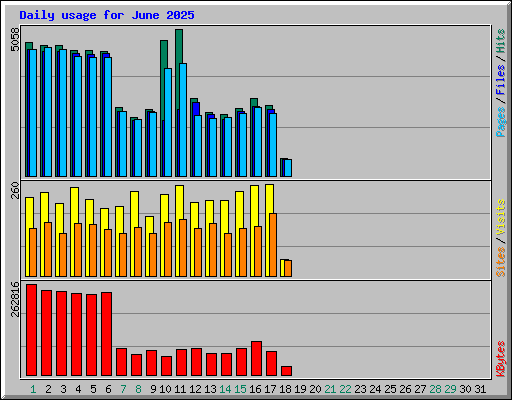The width and height of the screenshot is (512, 400).
Task: Select day 10 on the date axis
Action: [x=165, y=389]
